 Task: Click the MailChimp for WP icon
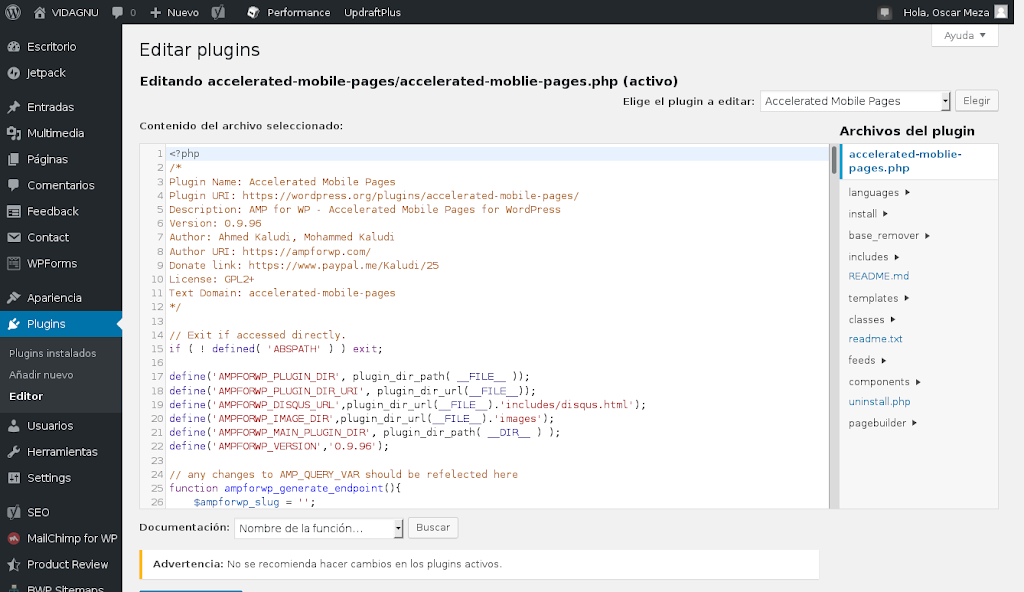[14, 538]
